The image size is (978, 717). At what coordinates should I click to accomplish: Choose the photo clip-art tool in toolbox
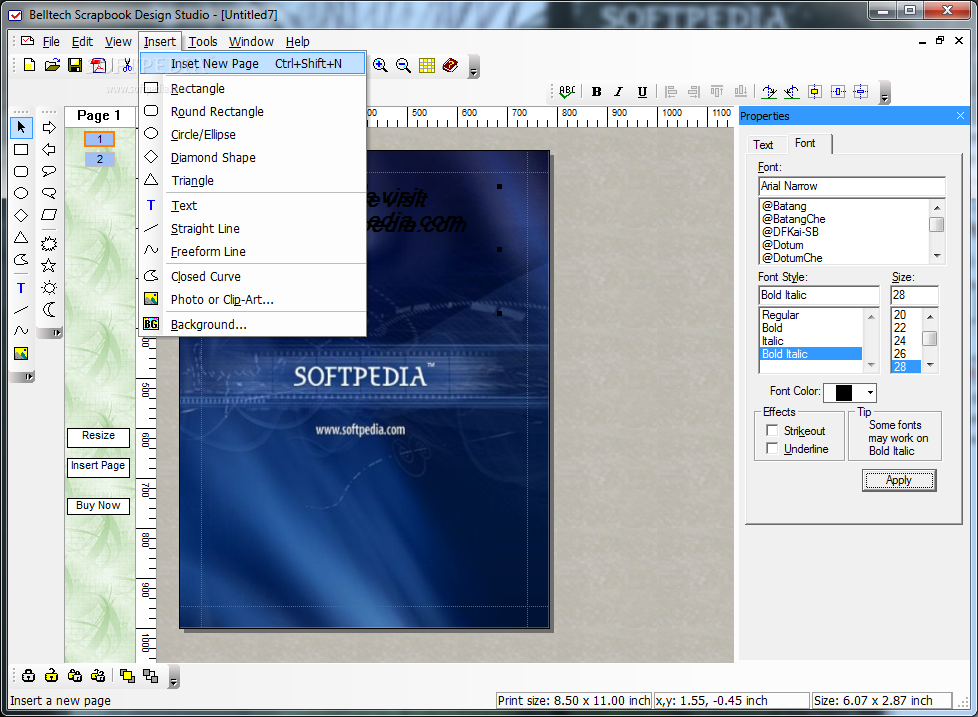click(21, 354)
